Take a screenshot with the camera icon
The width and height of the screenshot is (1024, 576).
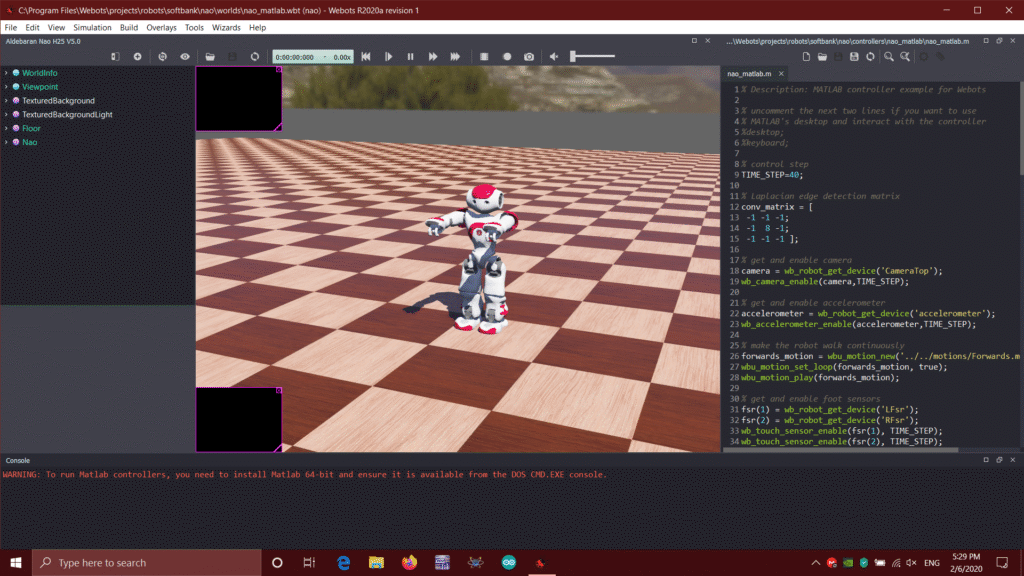click(x=529, y=57)
